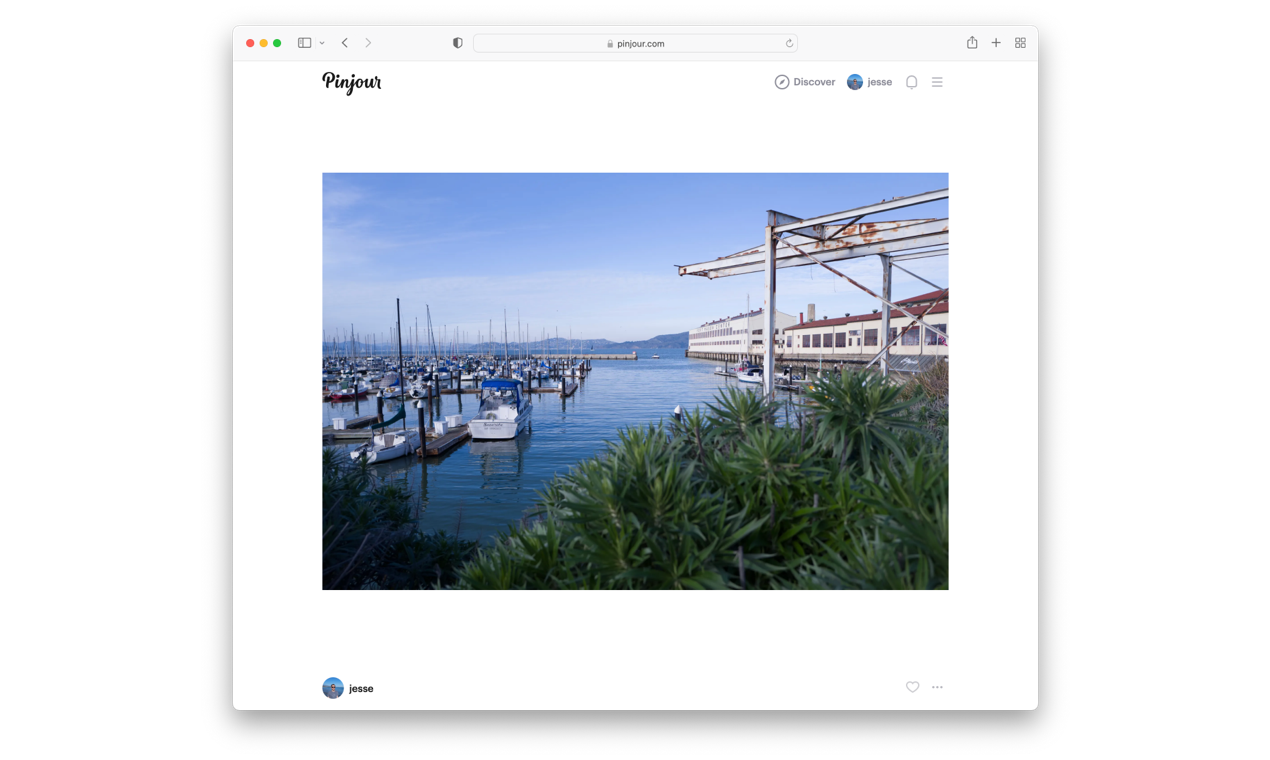Click the forward navigation arrow

pos(367,42)
